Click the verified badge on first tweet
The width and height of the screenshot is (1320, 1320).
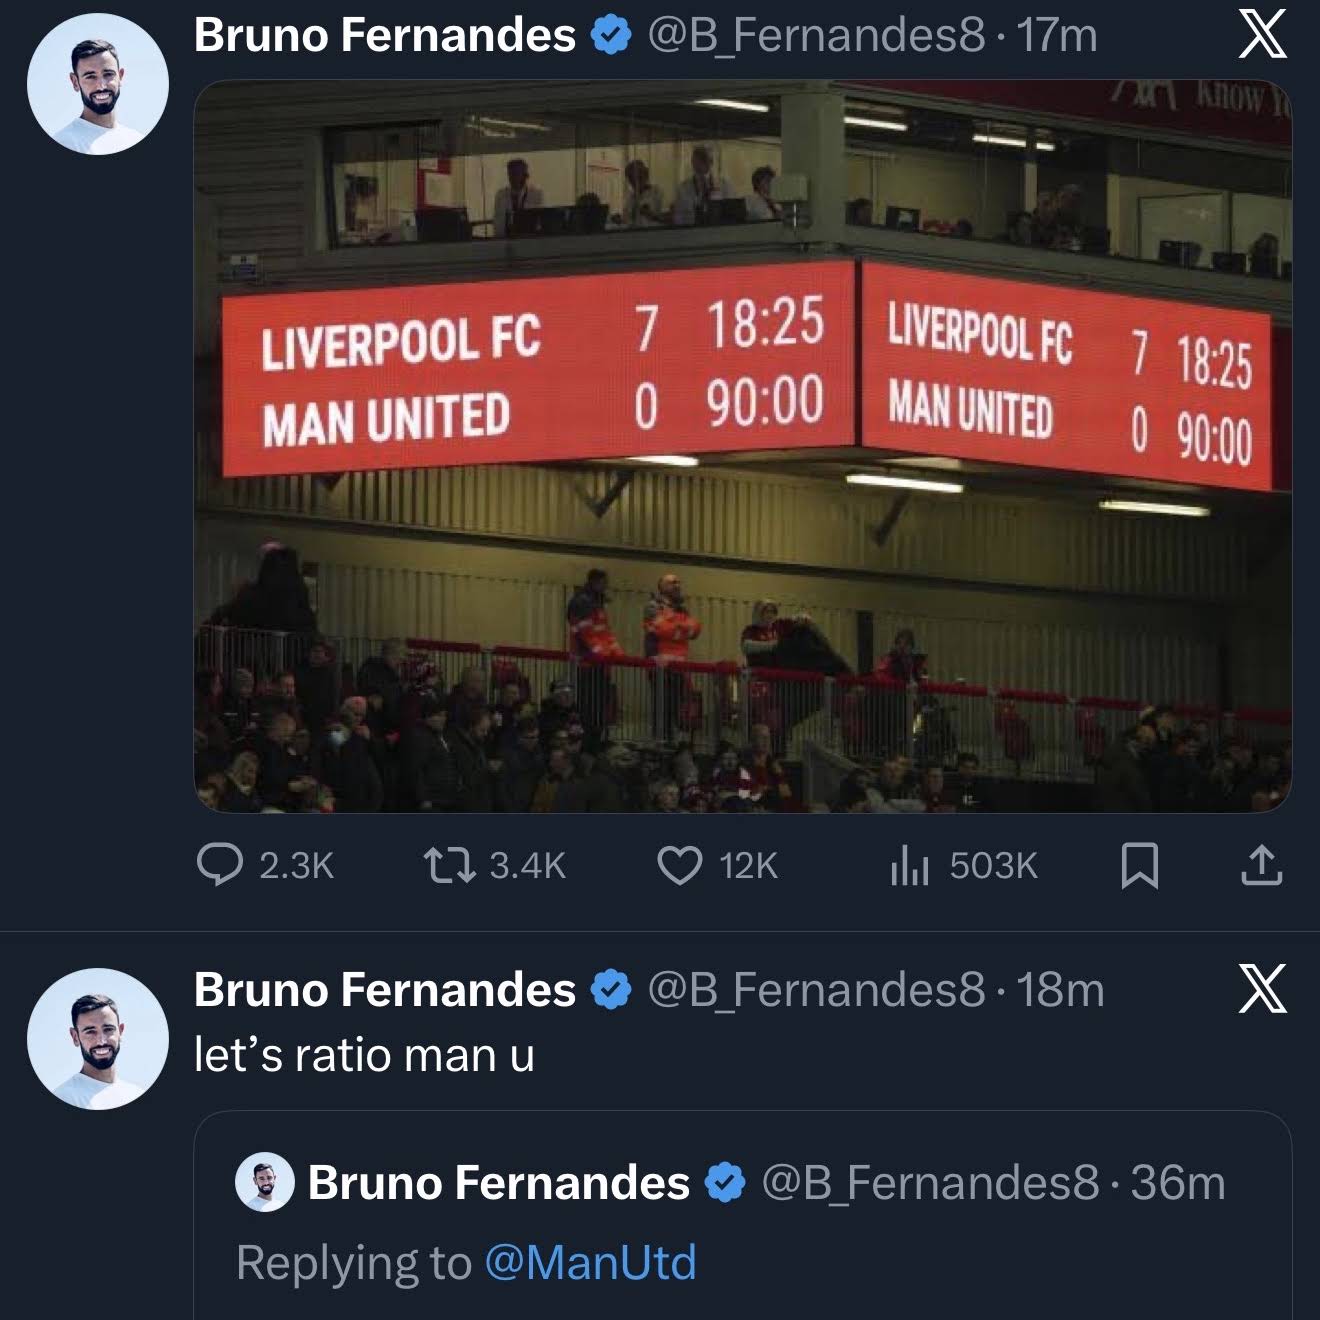click(x=611, y=36)
